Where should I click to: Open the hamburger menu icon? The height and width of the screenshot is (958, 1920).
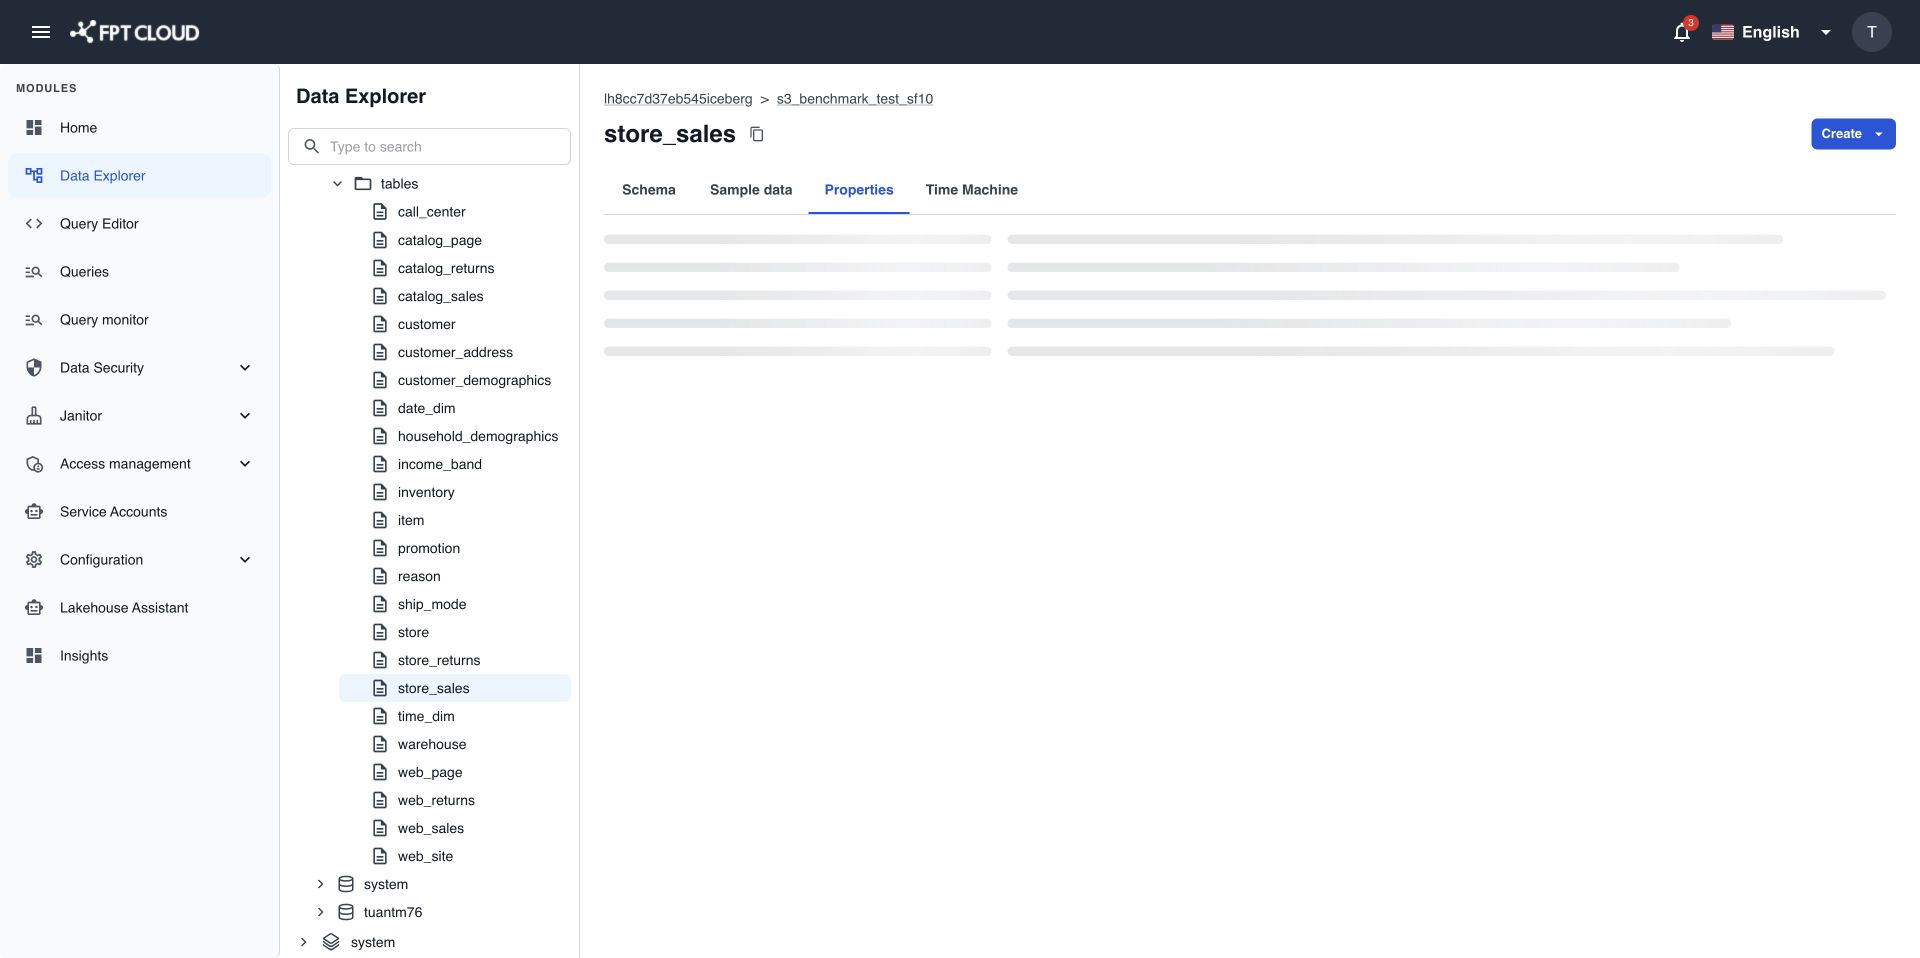[41, 32]
